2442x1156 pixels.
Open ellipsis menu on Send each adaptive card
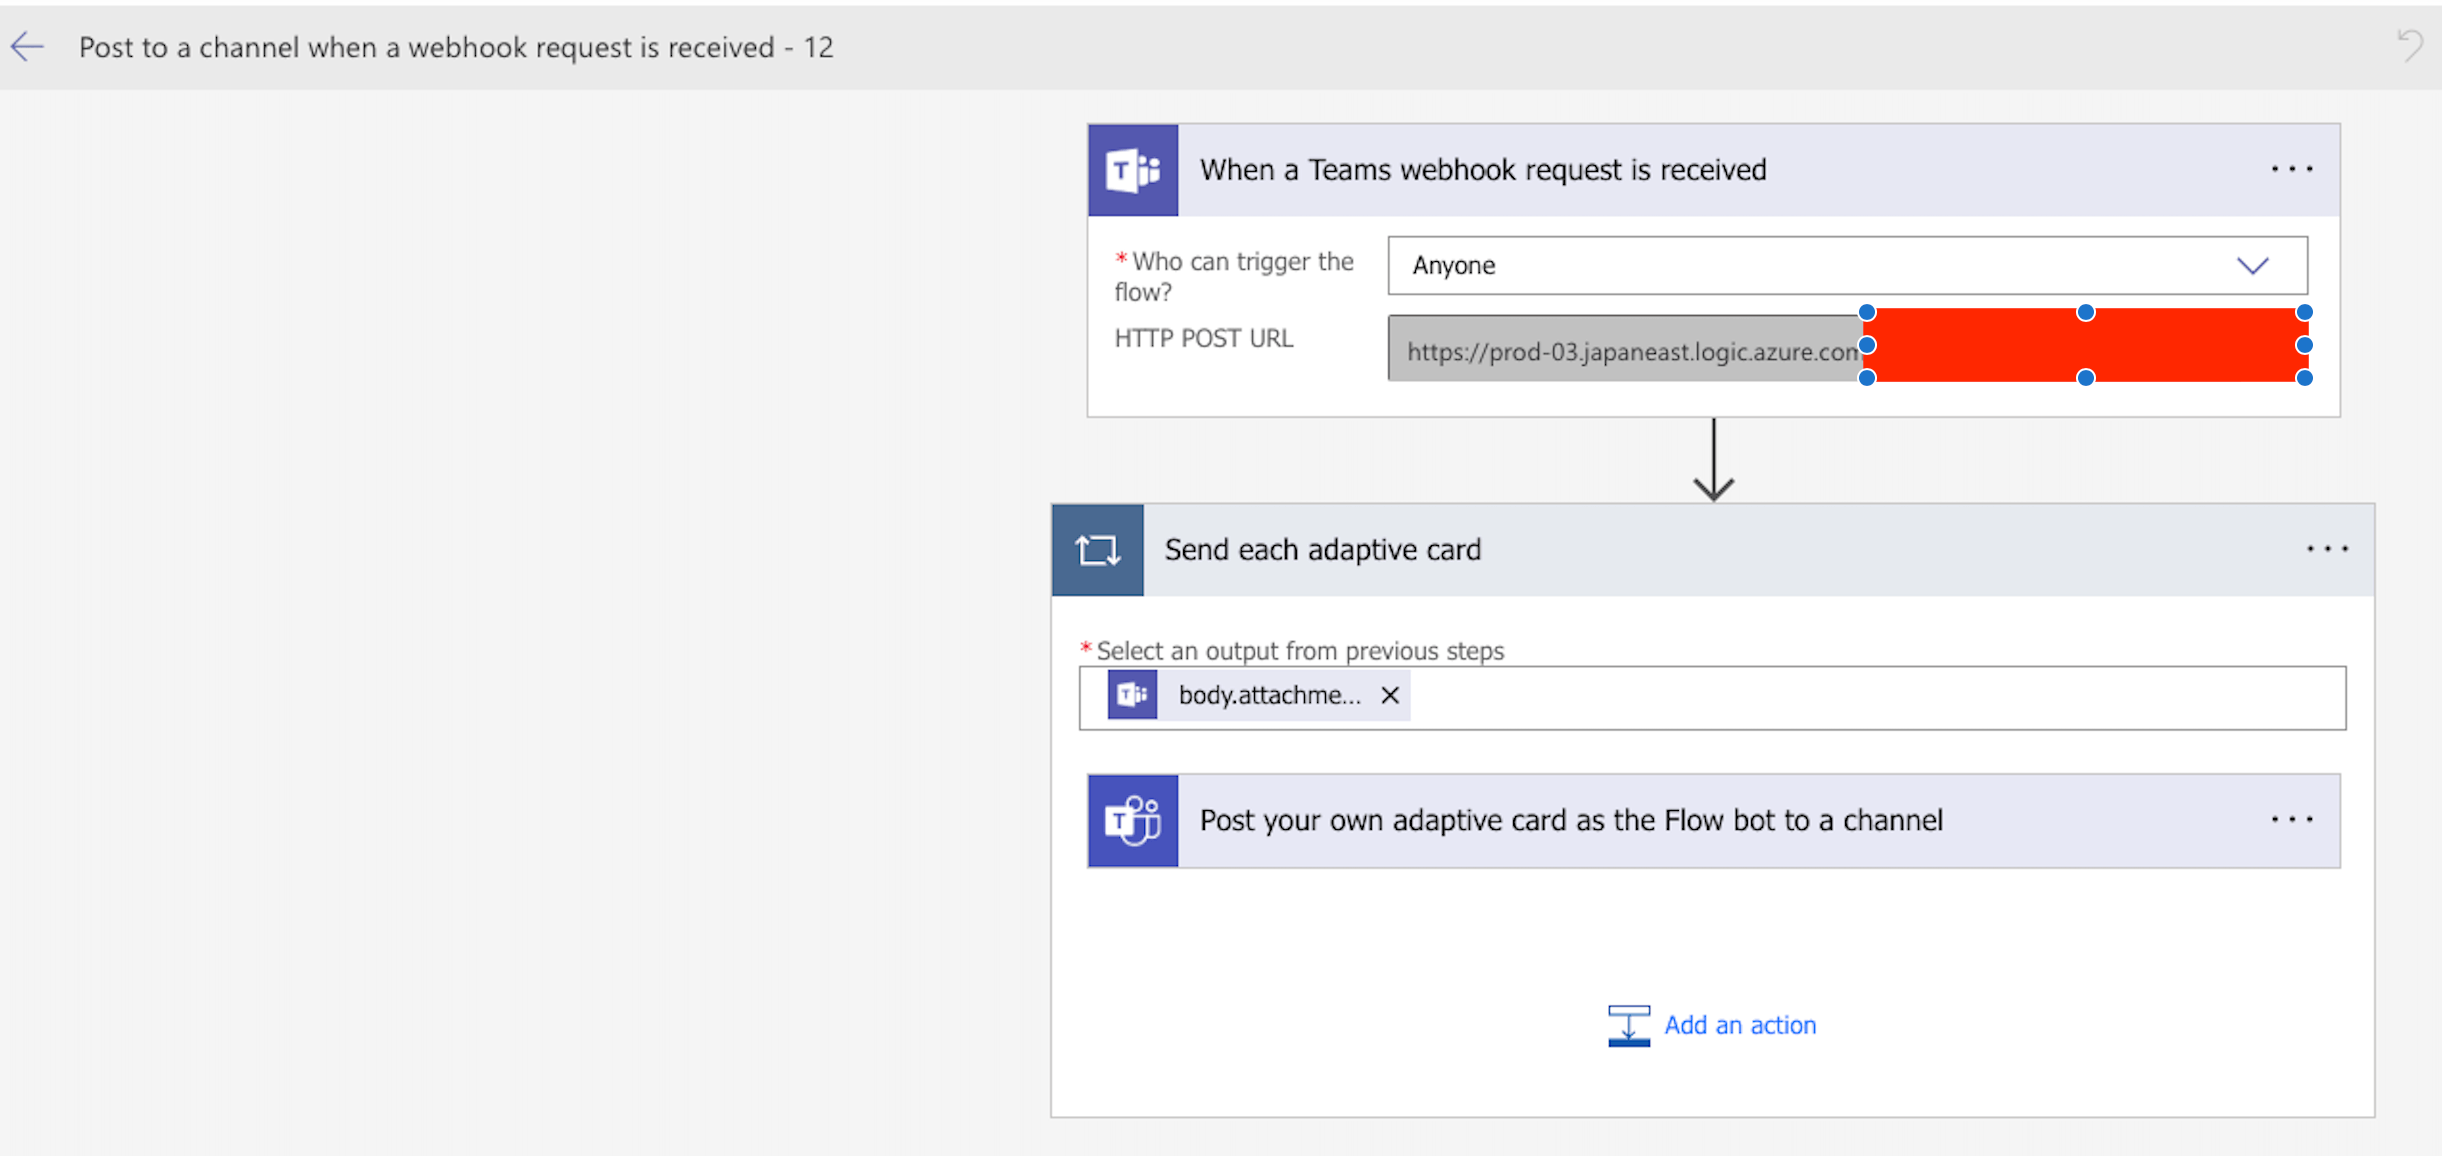(x=2327, y=549)
